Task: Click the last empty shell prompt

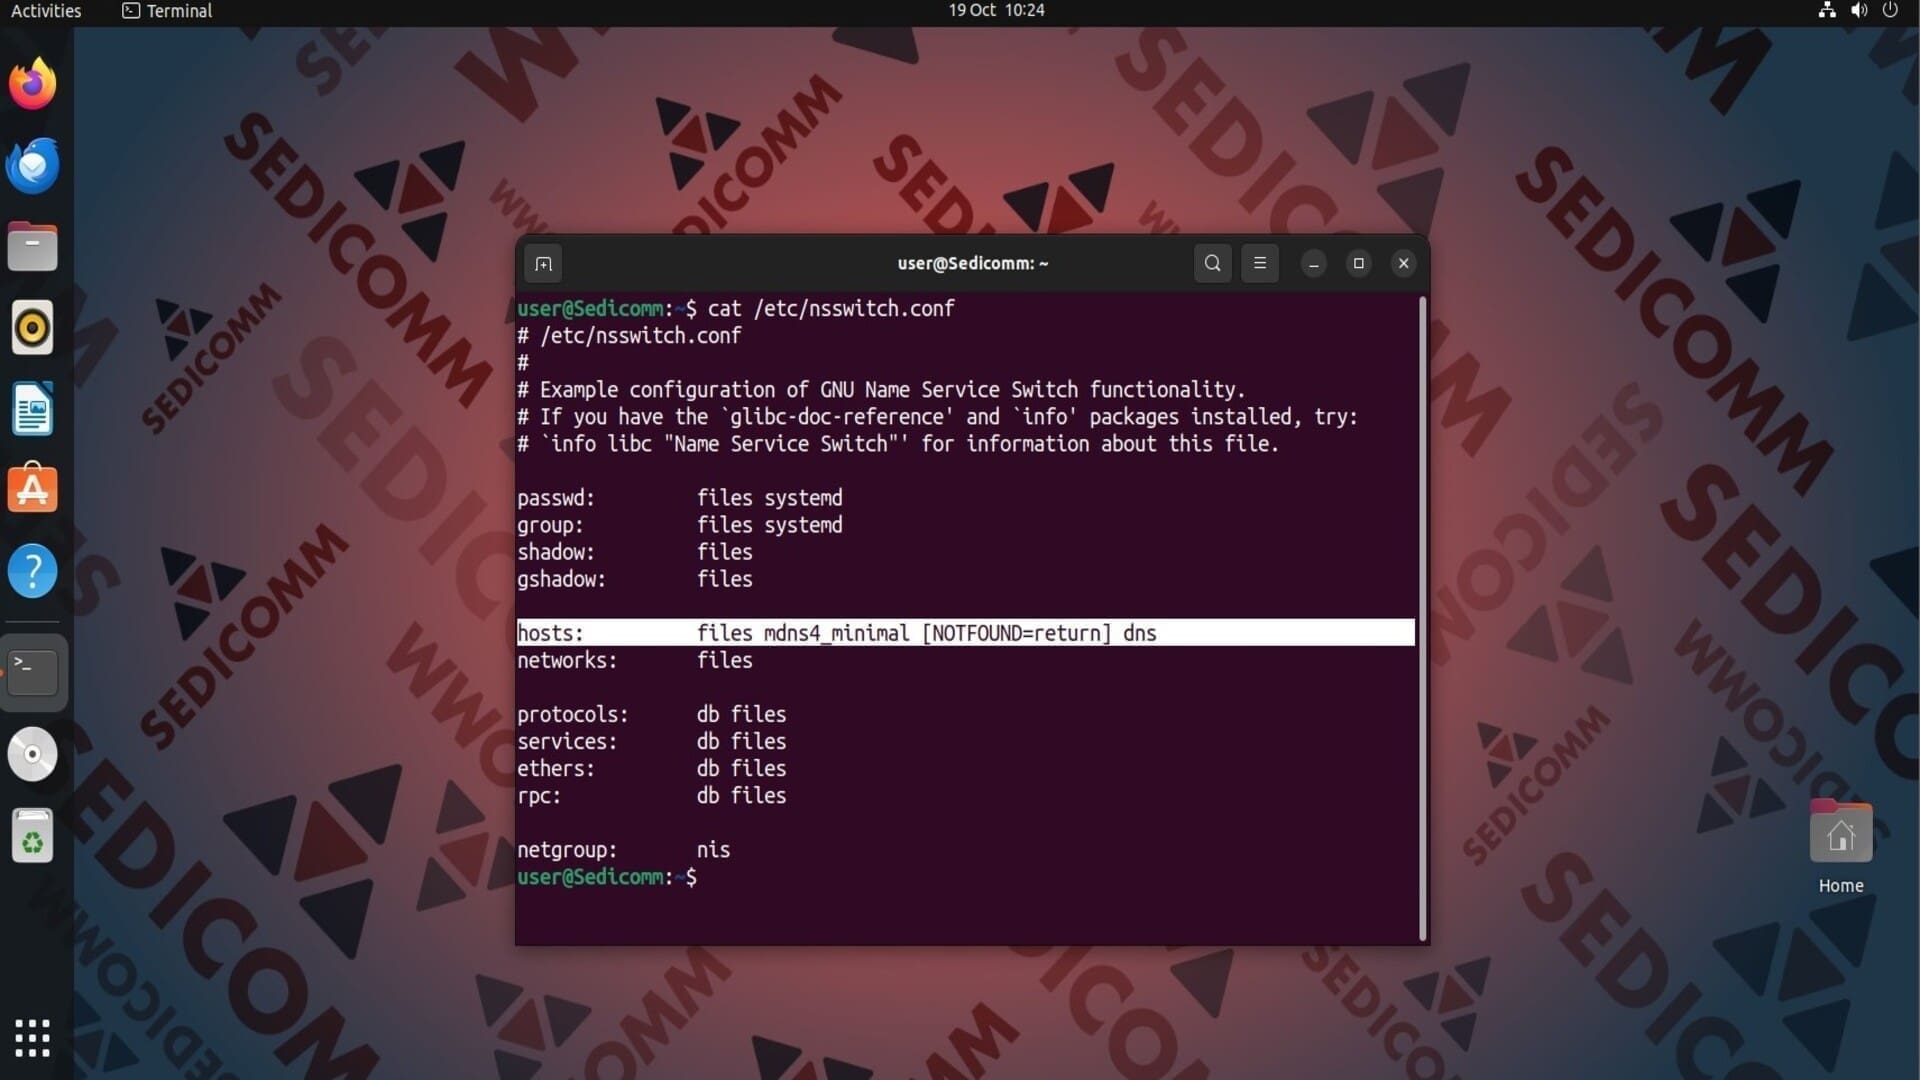Action: tap(607, 877)
